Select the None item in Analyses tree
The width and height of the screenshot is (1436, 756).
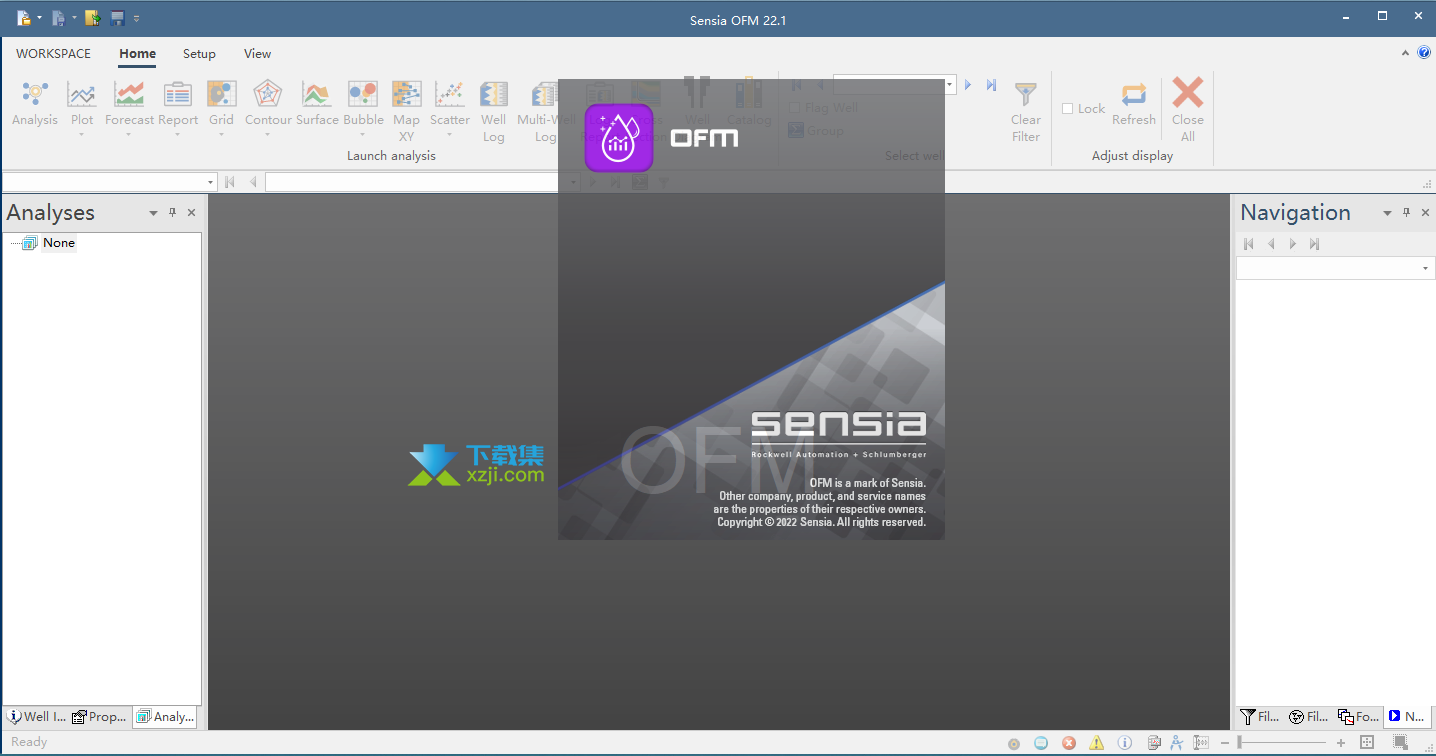59,243
